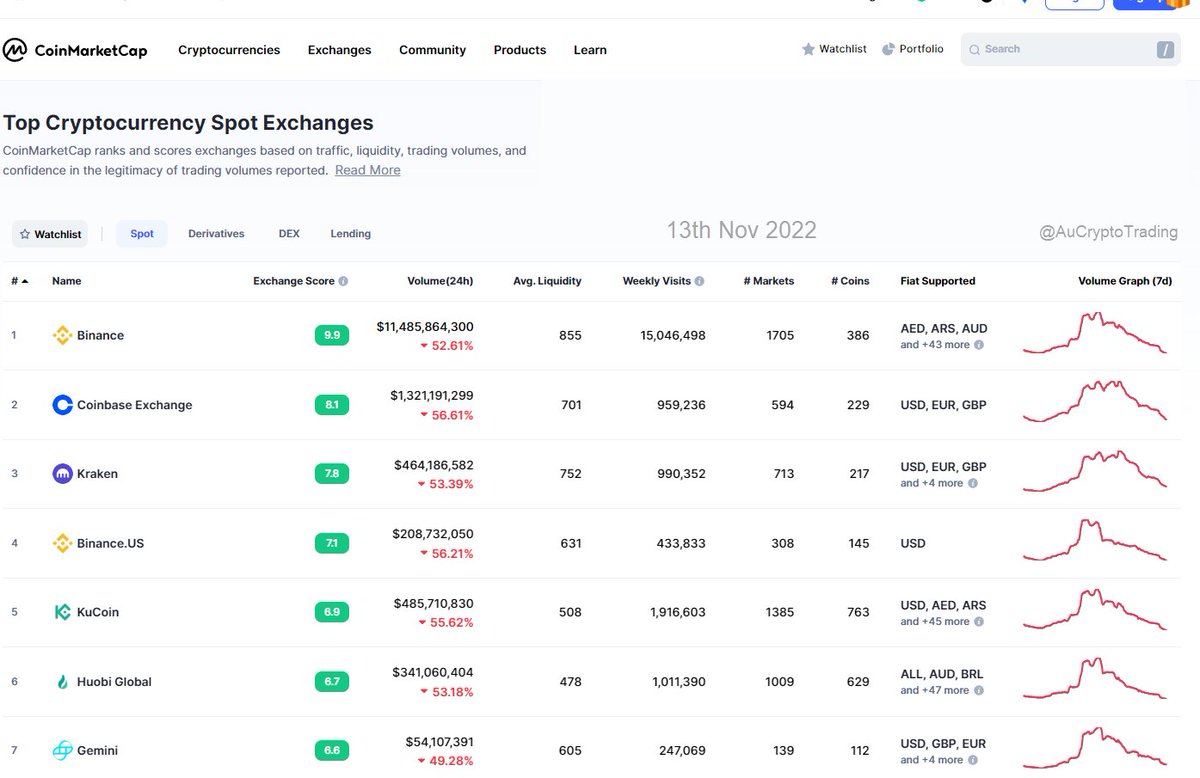Sort by Avg. Liquidity column header
1200x778 pixels.
point(547,281)
